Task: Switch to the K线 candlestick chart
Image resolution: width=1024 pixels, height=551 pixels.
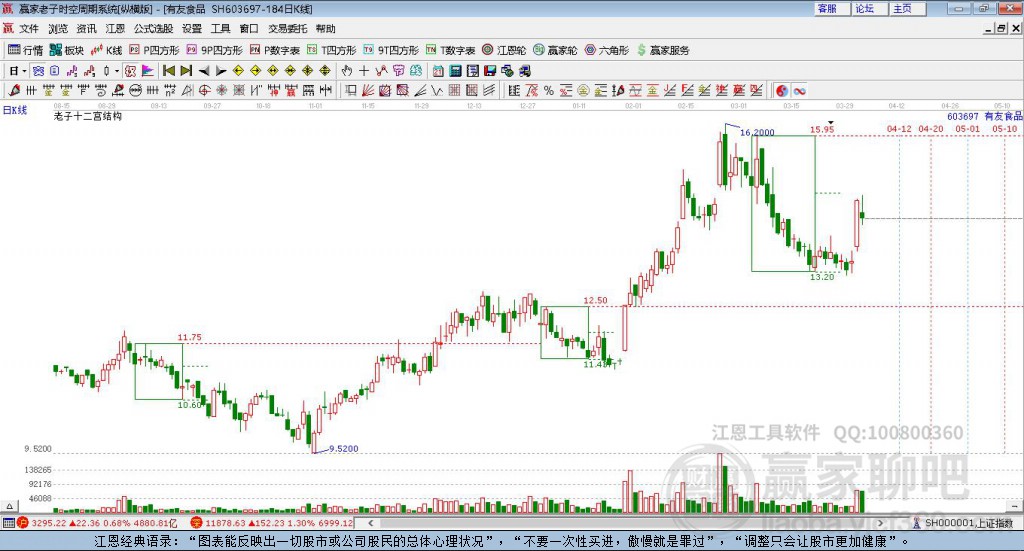Action: click(x=106, y=50)
